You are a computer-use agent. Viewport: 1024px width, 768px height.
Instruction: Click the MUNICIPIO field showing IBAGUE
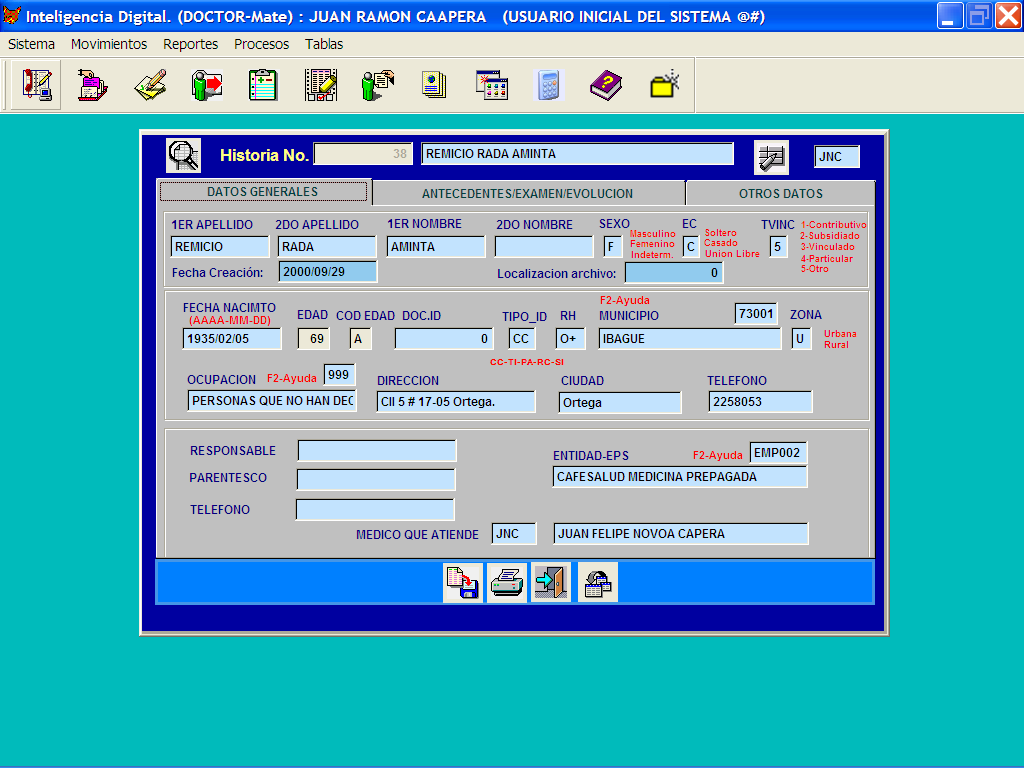point(690,339)
